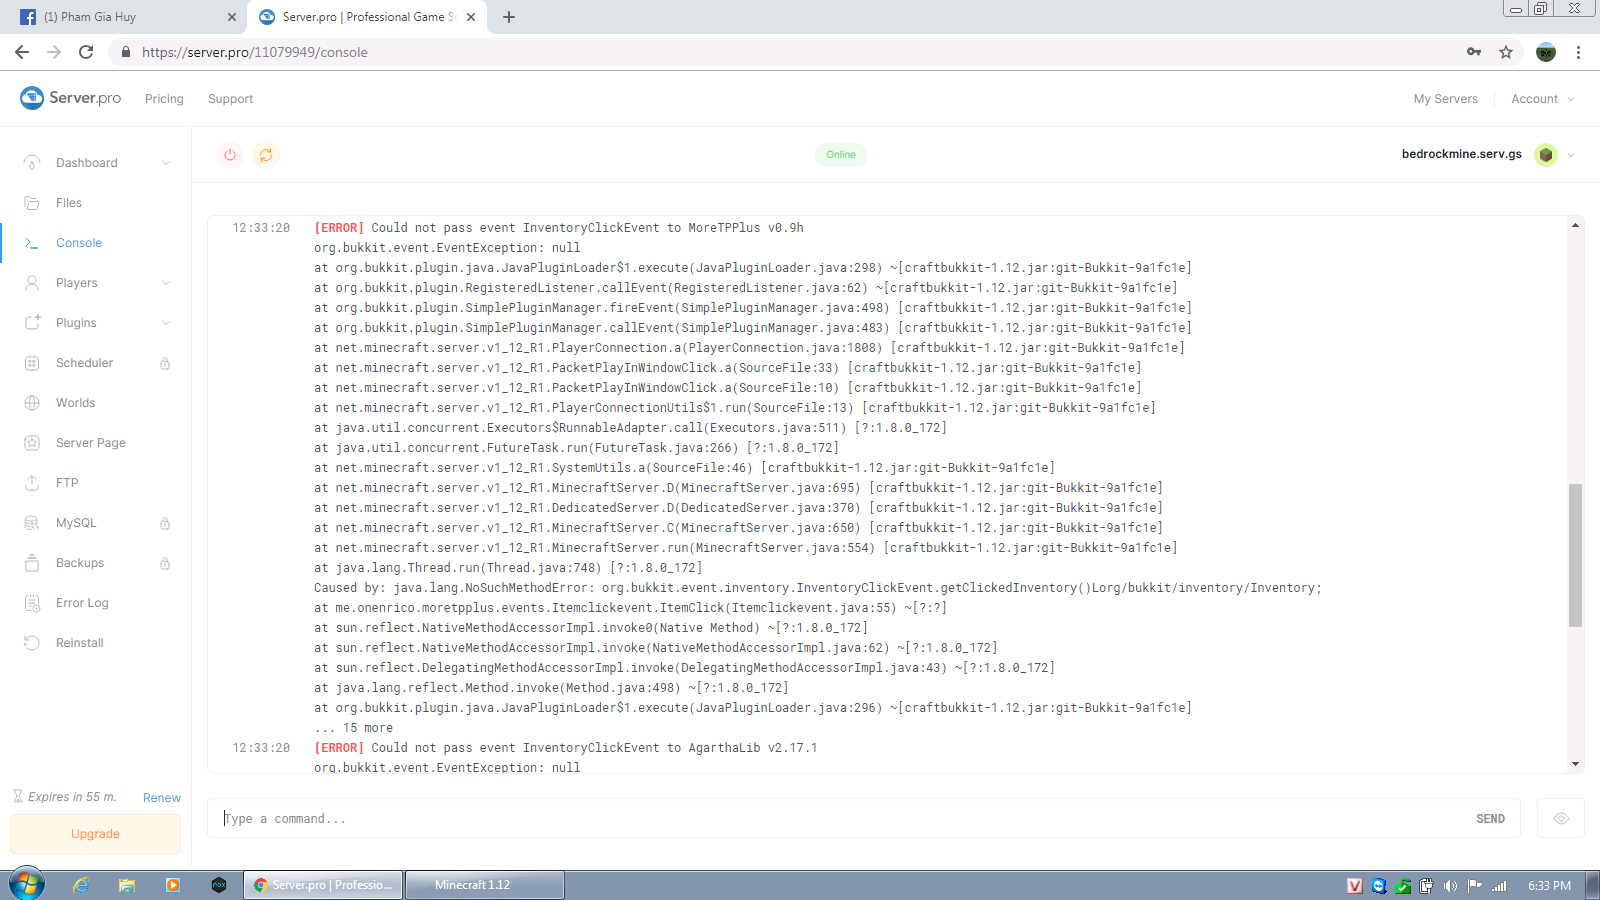Viewport: 1600px width, 900px height.
Task: Select the Server.pro browser tab
Action: (367, 17)
